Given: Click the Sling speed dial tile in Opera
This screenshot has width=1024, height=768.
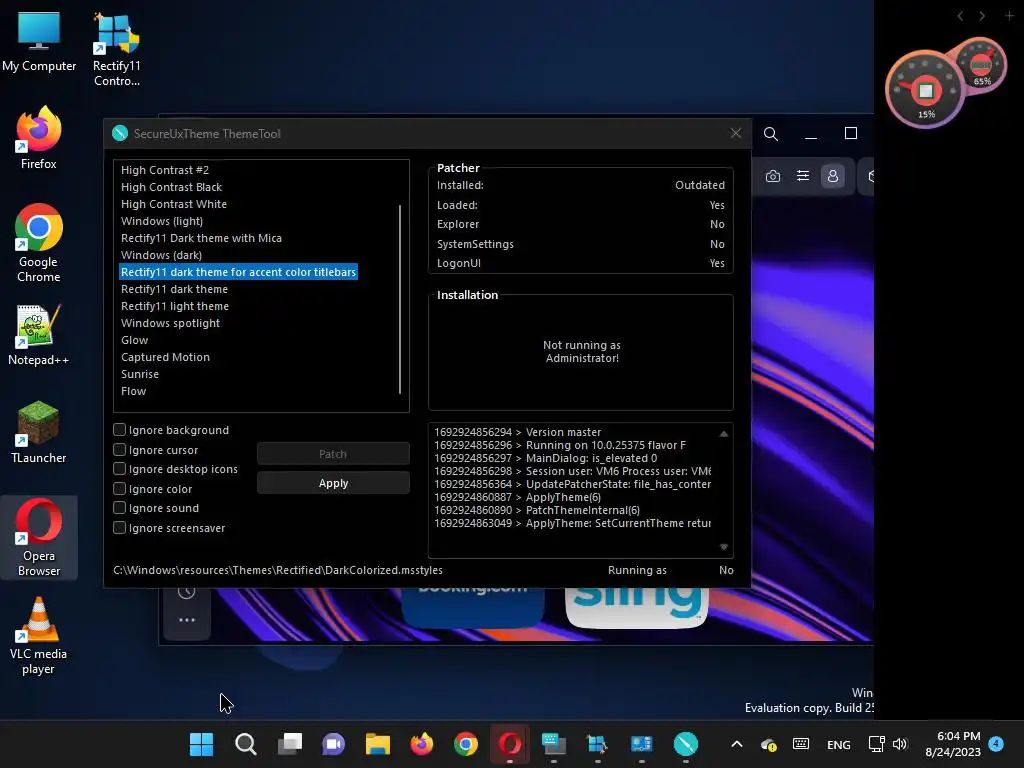Looking at the screenshot, I should coord(637,607).
